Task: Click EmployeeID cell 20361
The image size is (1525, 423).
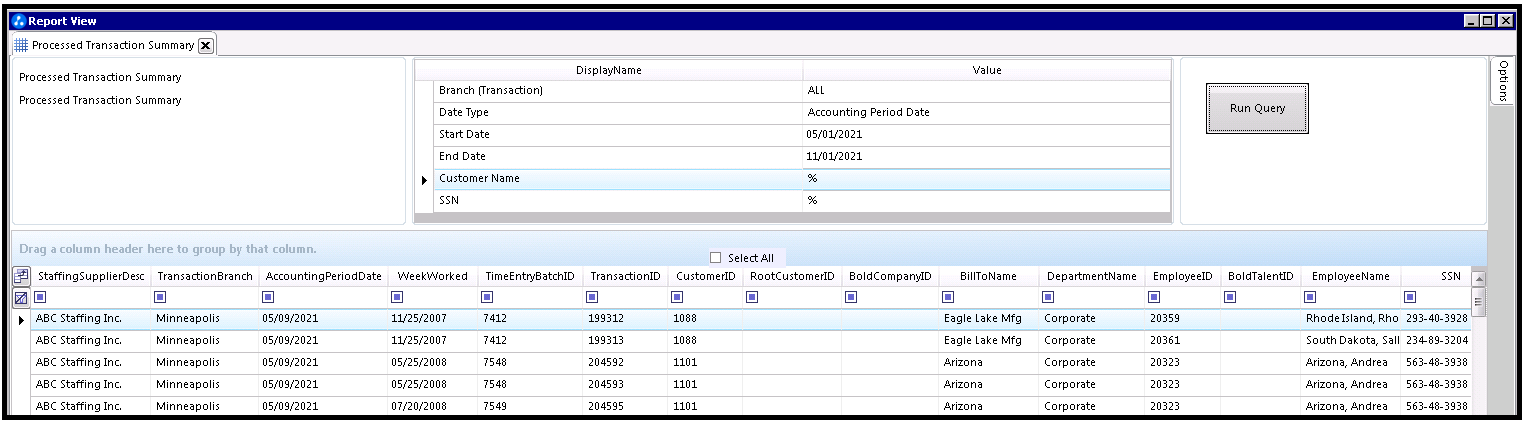Action: pyautogui.click(x=1182, y=341)
